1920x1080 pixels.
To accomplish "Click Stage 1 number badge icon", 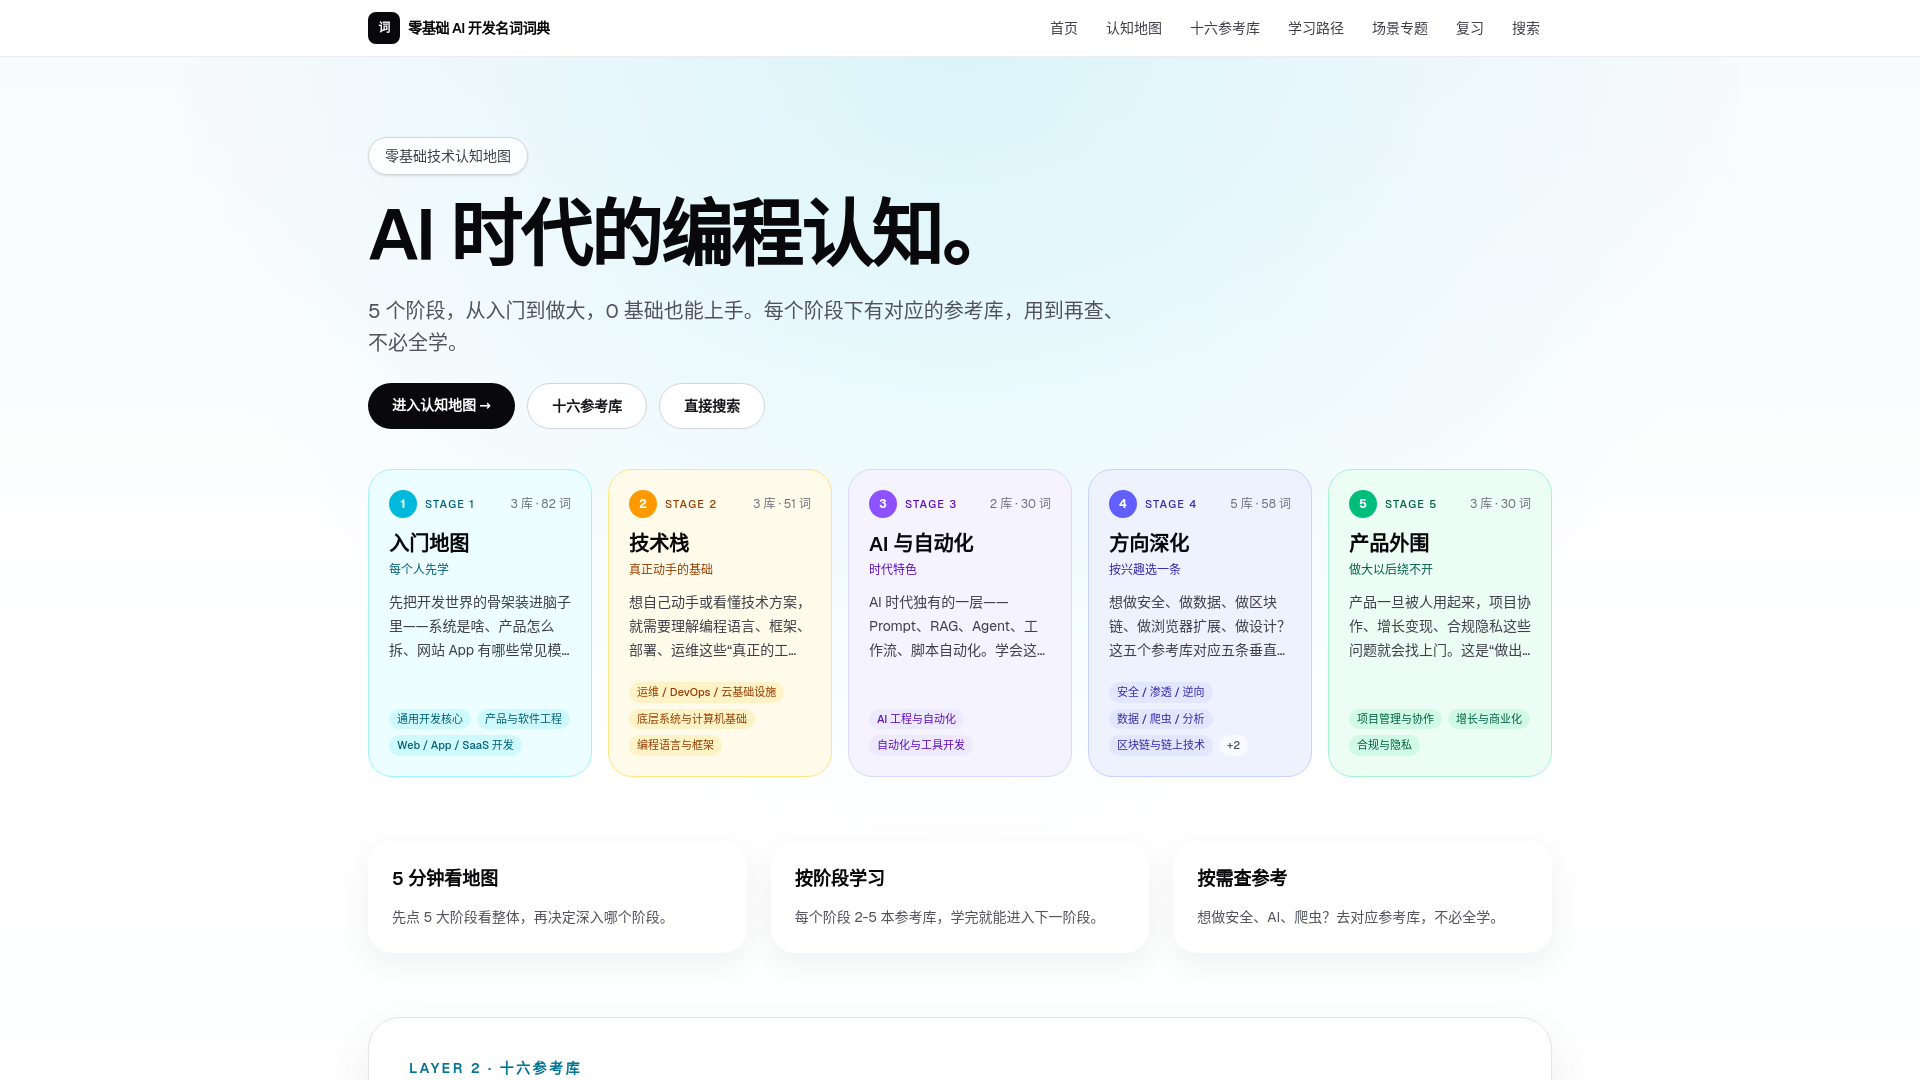I will (x=403, y=504).
